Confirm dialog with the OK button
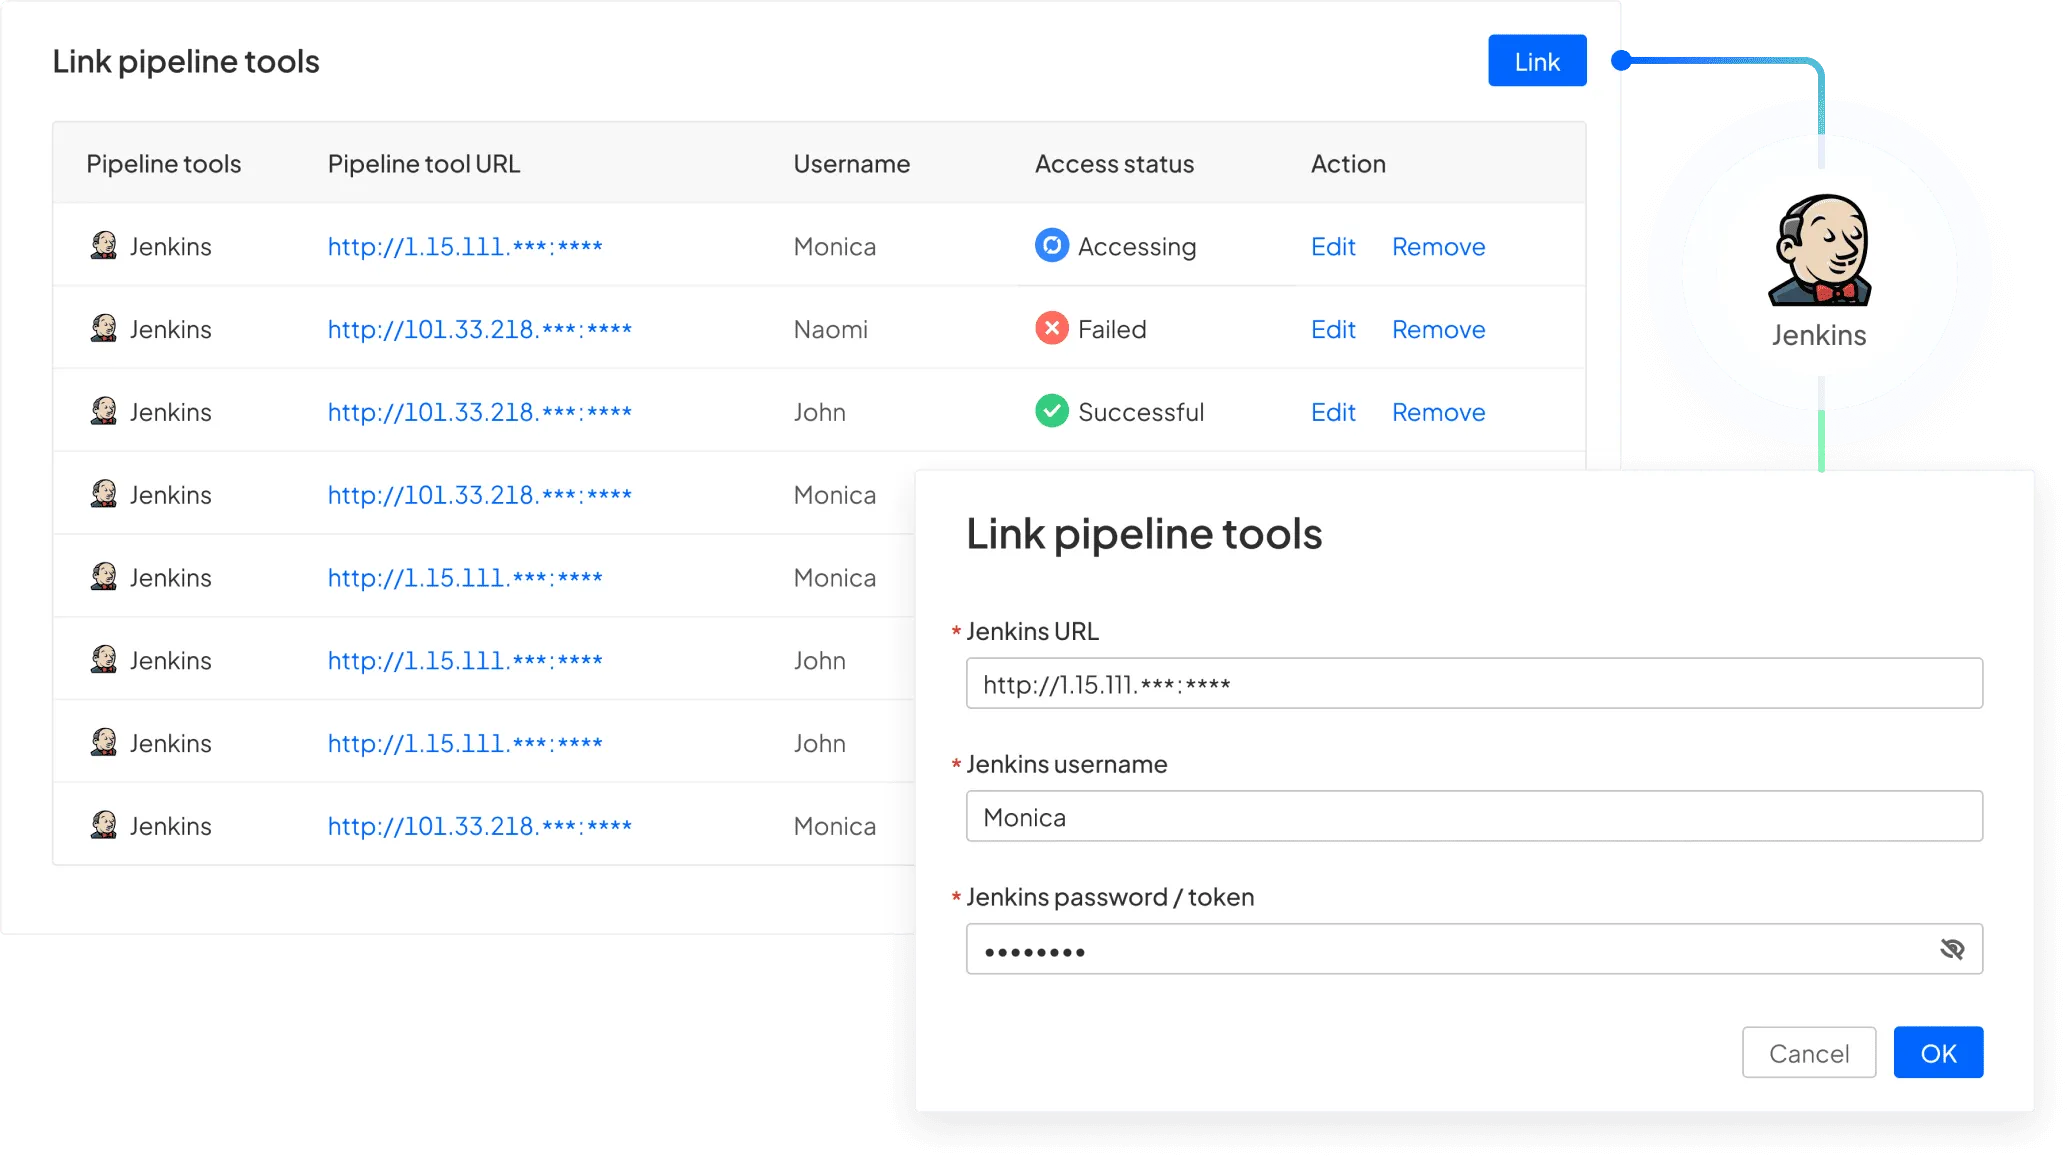2070x1167 pixels. 1937,1053
